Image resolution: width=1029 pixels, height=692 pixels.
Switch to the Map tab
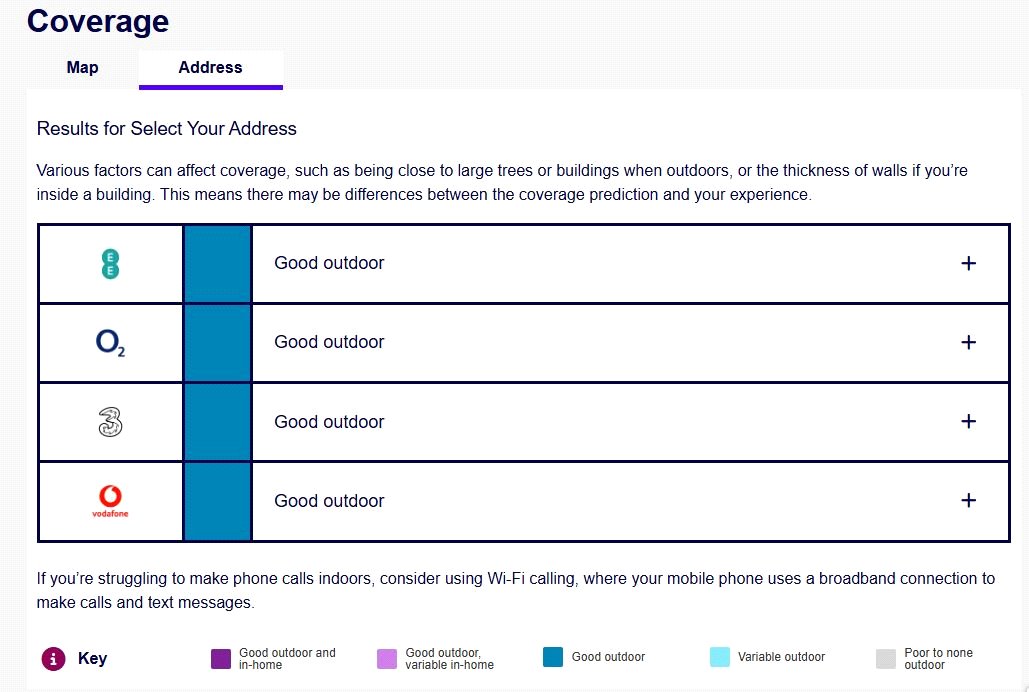(83, 68)
